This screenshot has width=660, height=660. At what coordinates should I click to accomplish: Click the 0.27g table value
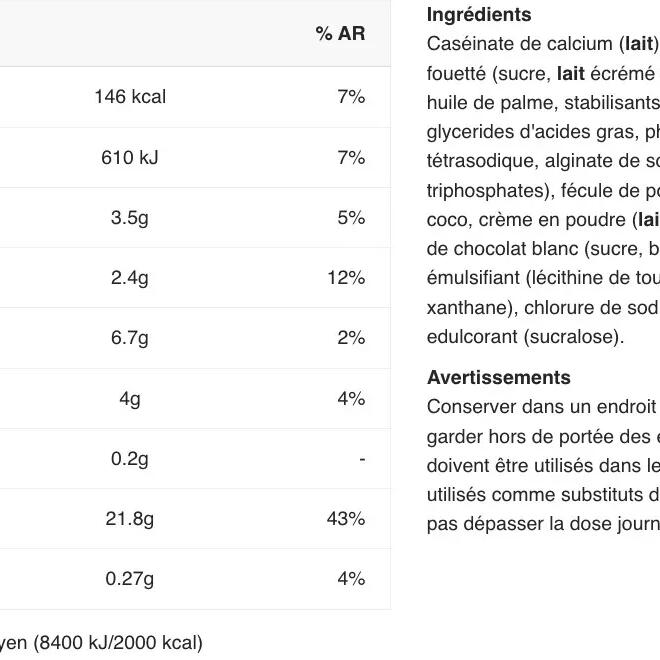tap(130, 578)
